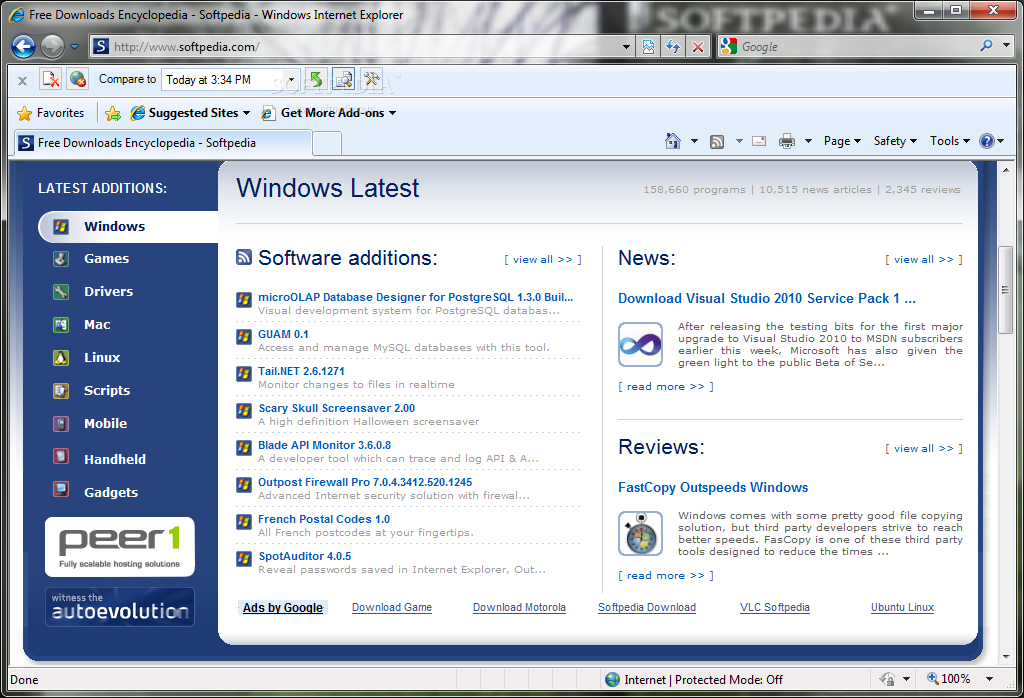Open compatibility view icon in address bar
1024x698 pixels.
point(648,46)
